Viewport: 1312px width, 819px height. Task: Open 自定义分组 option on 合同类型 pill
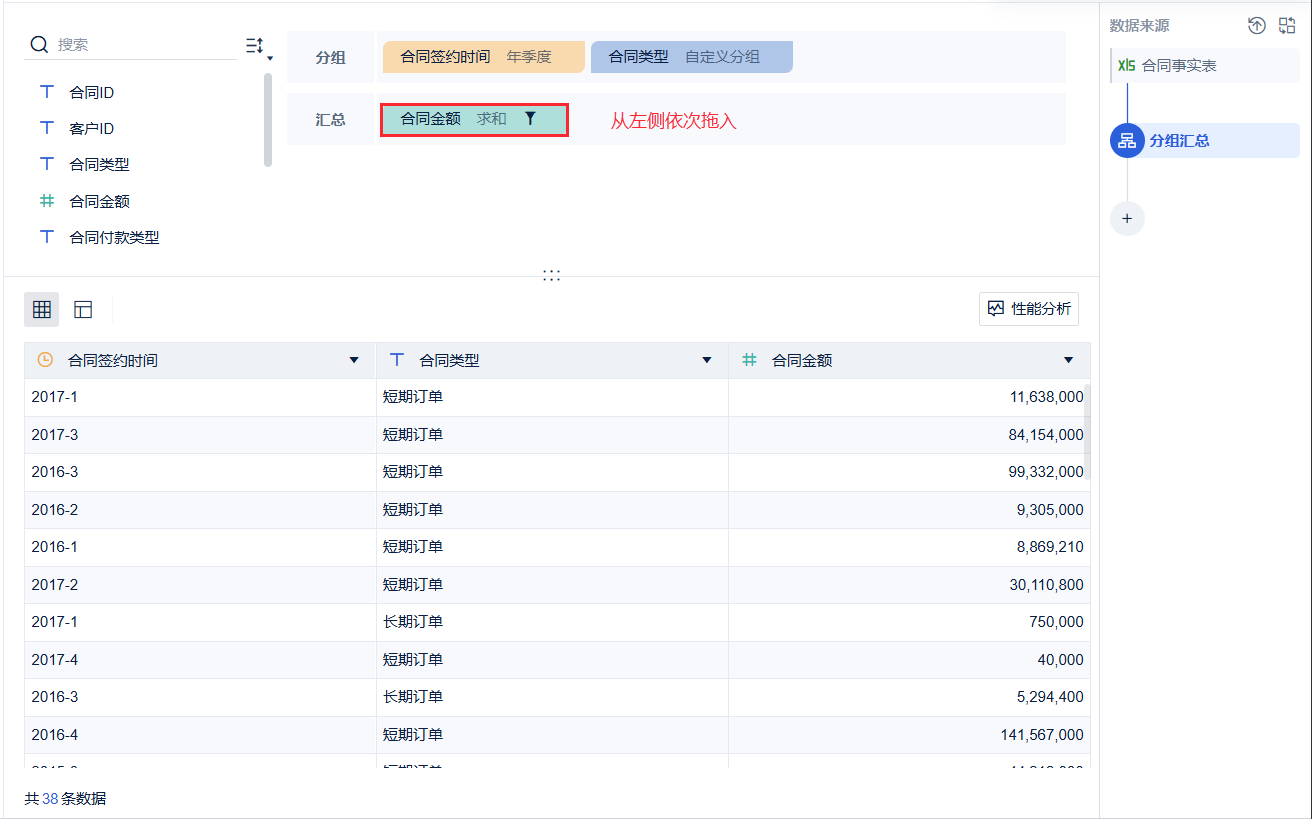[x=722, y=57]
